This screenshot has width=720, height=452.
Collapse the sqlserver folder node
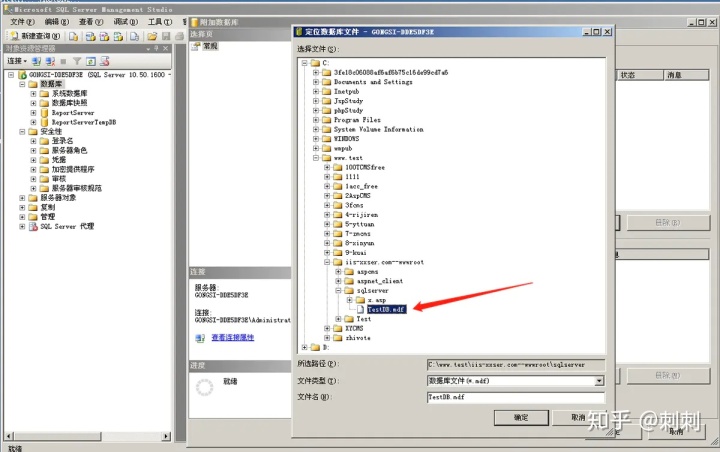(338, 291)
